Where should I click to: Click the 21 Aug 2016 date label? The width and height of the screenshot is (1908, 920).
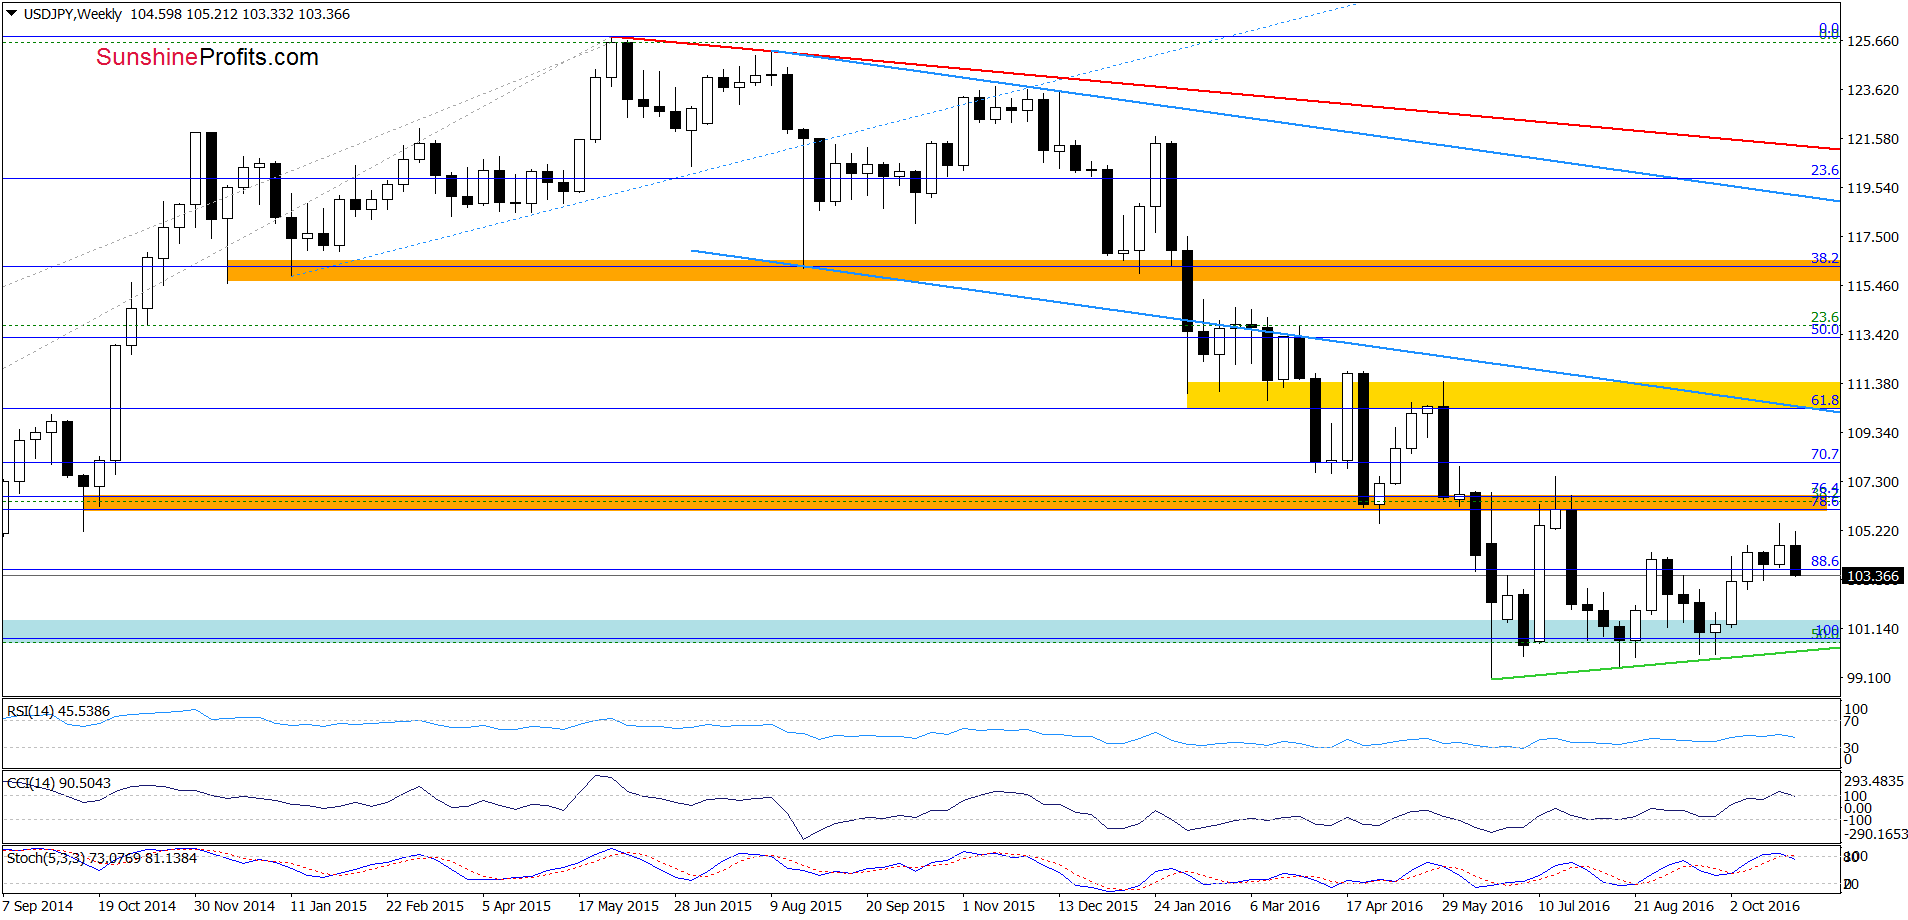click(1674, 906)
